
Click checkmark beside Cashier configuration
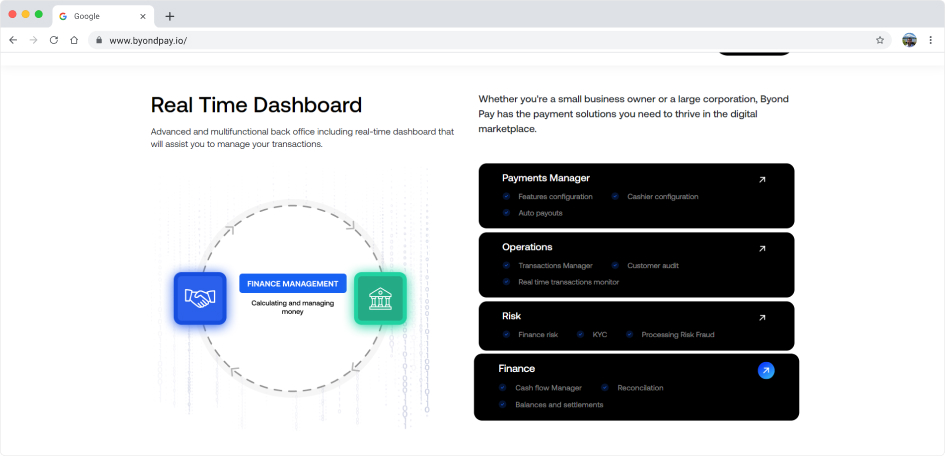(x=615, y=196)
